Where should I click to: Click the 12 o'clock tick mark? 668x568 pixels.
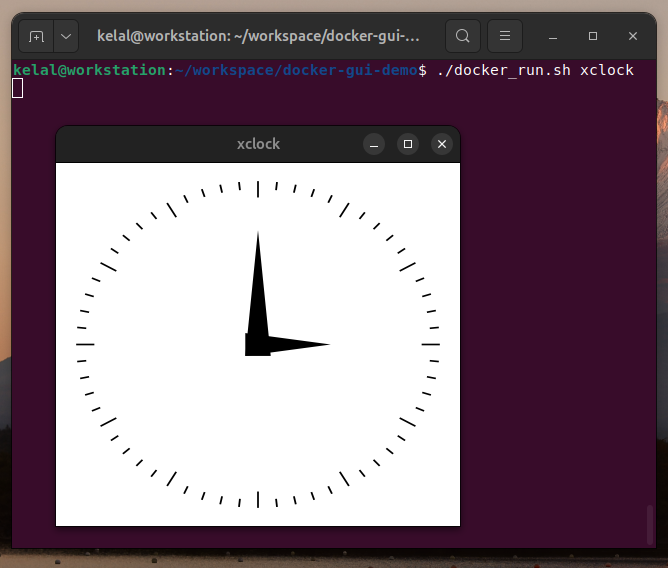tap(258, 188)
